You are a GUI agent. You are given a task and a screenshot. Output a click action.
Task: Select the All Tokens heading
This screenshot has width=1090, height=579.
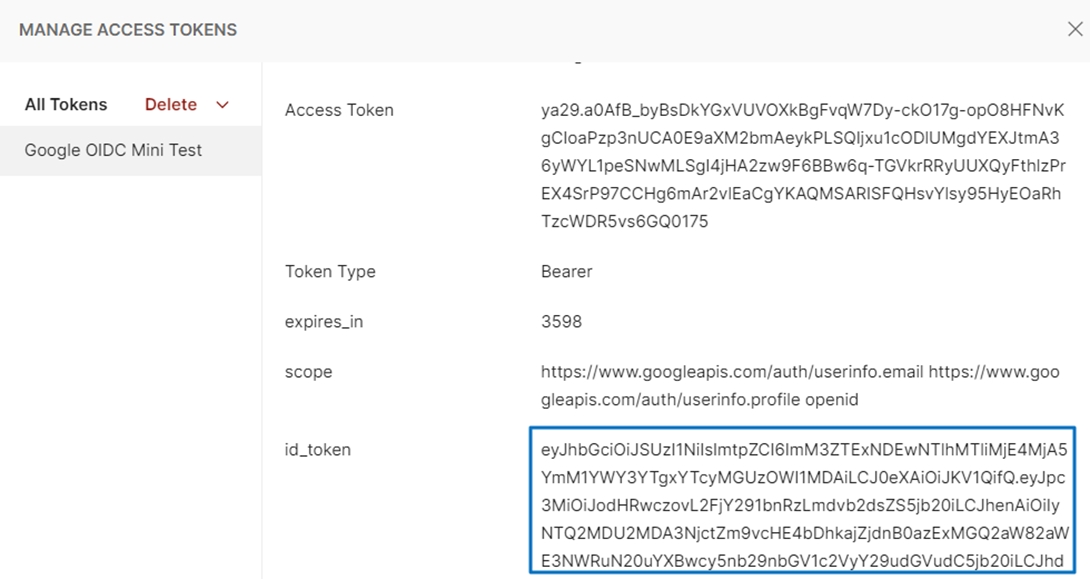point(66,105)
